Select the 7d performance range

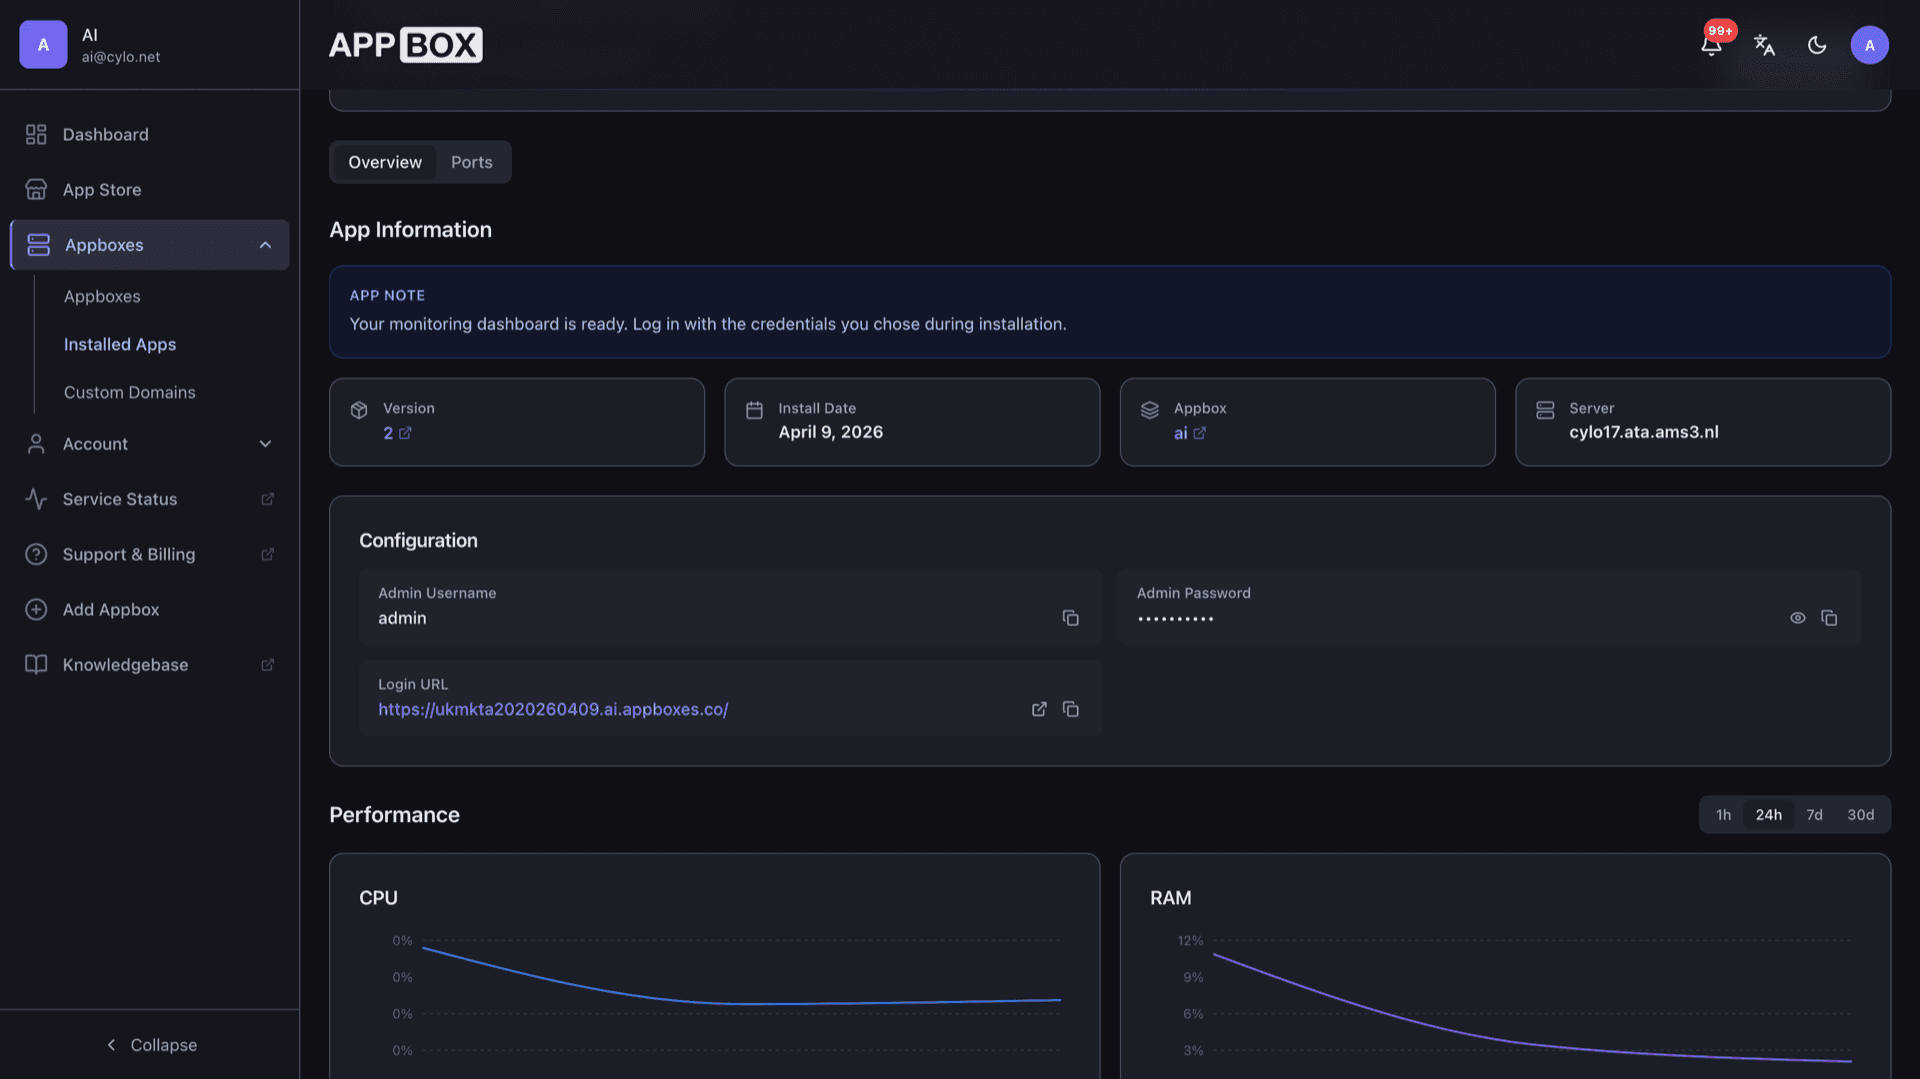pos(1814,815)
